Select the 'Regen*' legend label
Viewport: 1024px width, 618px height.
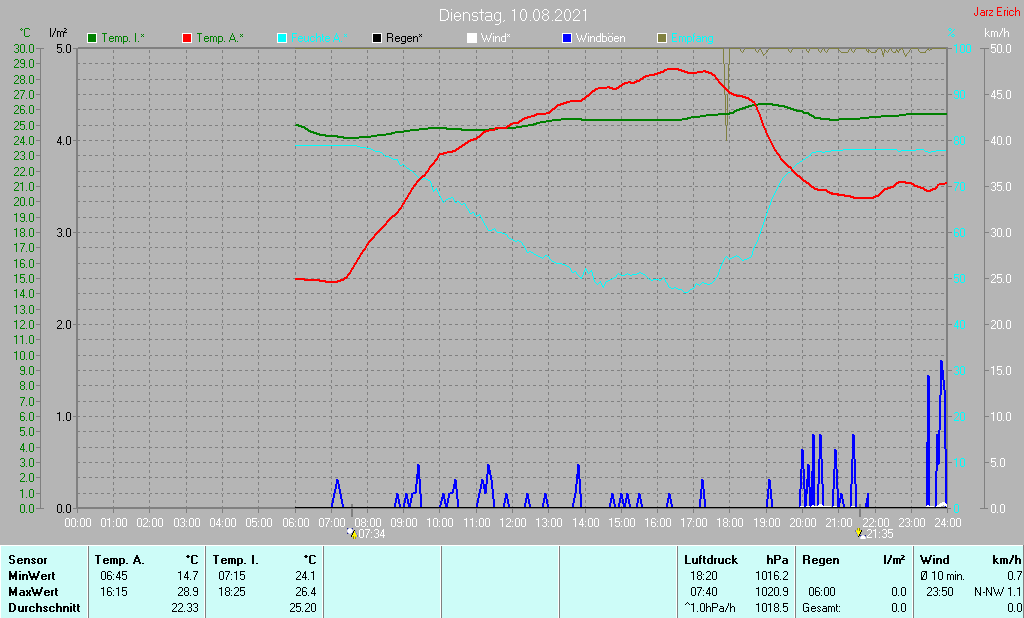click(x=404, y=38)
